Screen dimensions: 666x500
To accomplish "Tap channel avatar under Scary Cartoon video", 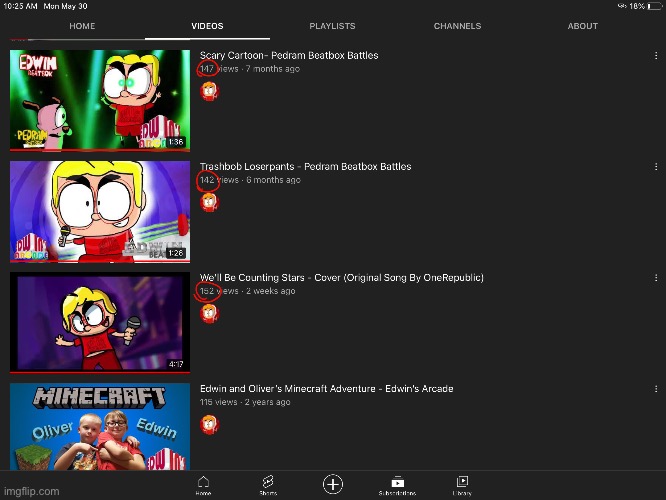I will 209,91.
